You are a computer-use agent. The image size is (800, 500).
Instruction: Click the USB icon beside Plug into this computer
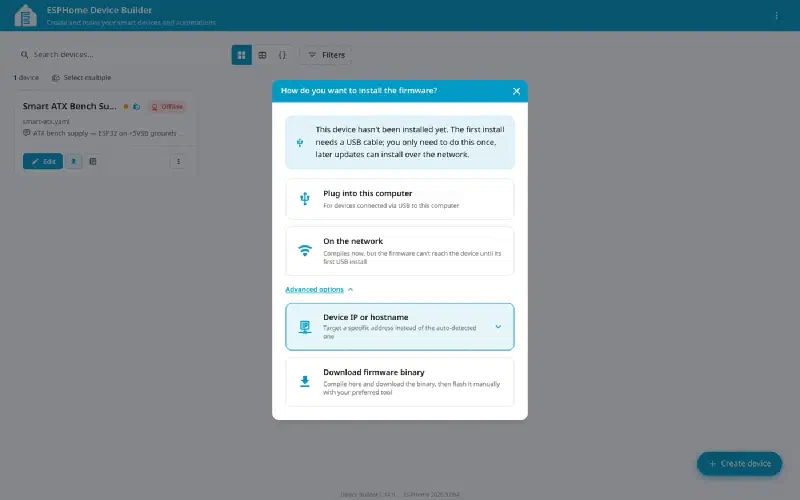pyautogui.click(x=305, y=198)
